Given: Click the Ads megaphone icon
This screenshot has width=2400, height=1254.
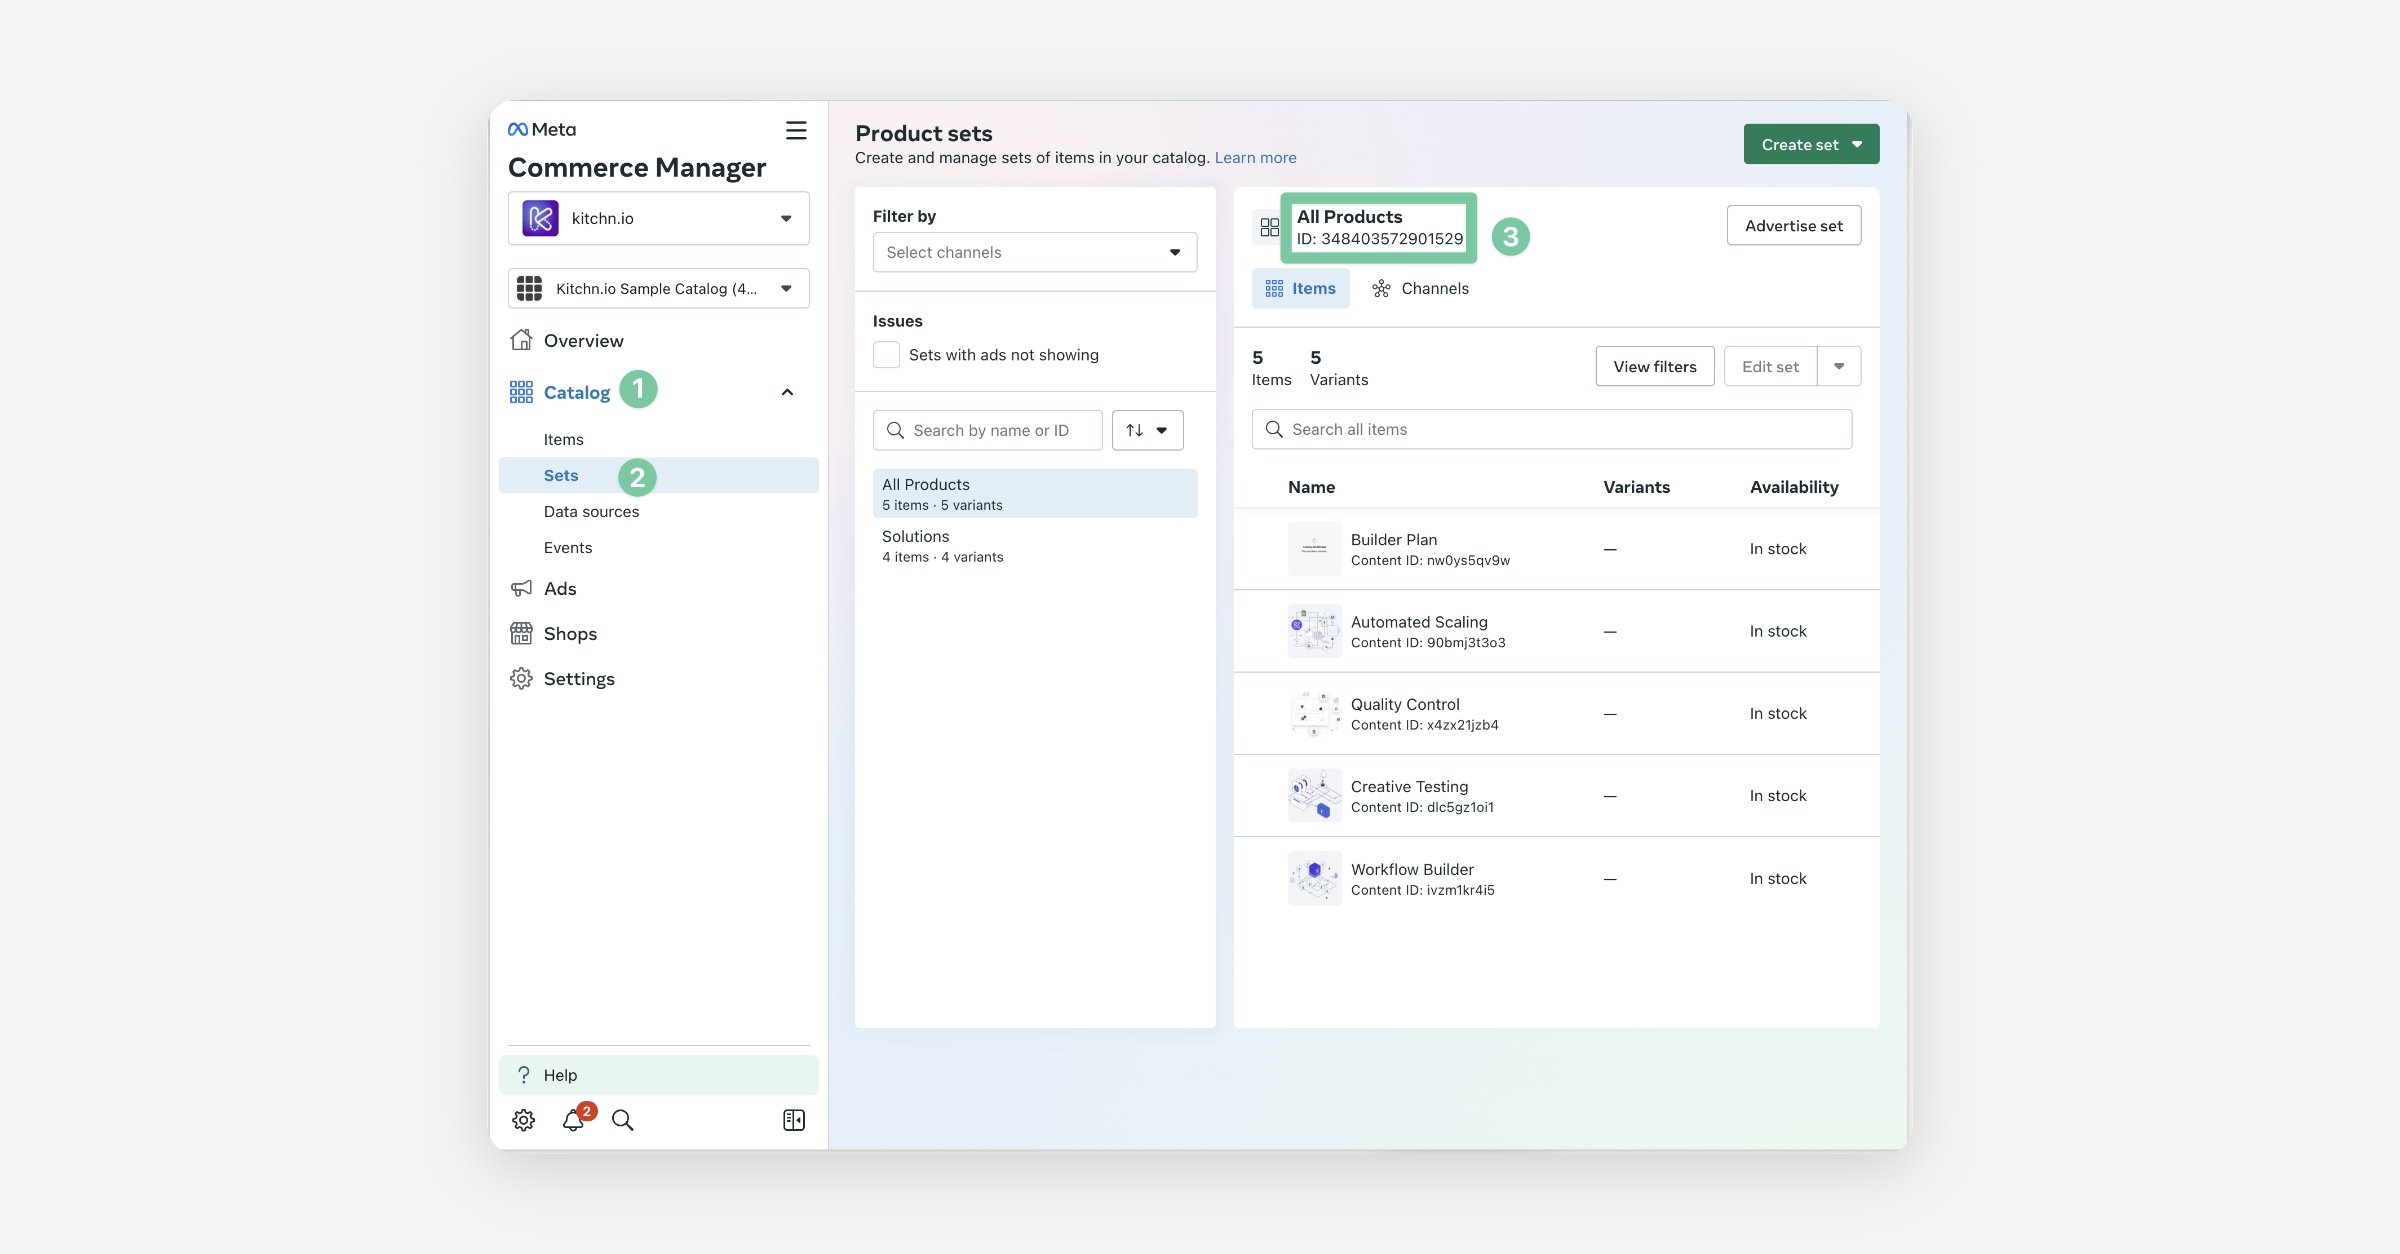Looking at the screenshot, I should click(x=521, y=588).
